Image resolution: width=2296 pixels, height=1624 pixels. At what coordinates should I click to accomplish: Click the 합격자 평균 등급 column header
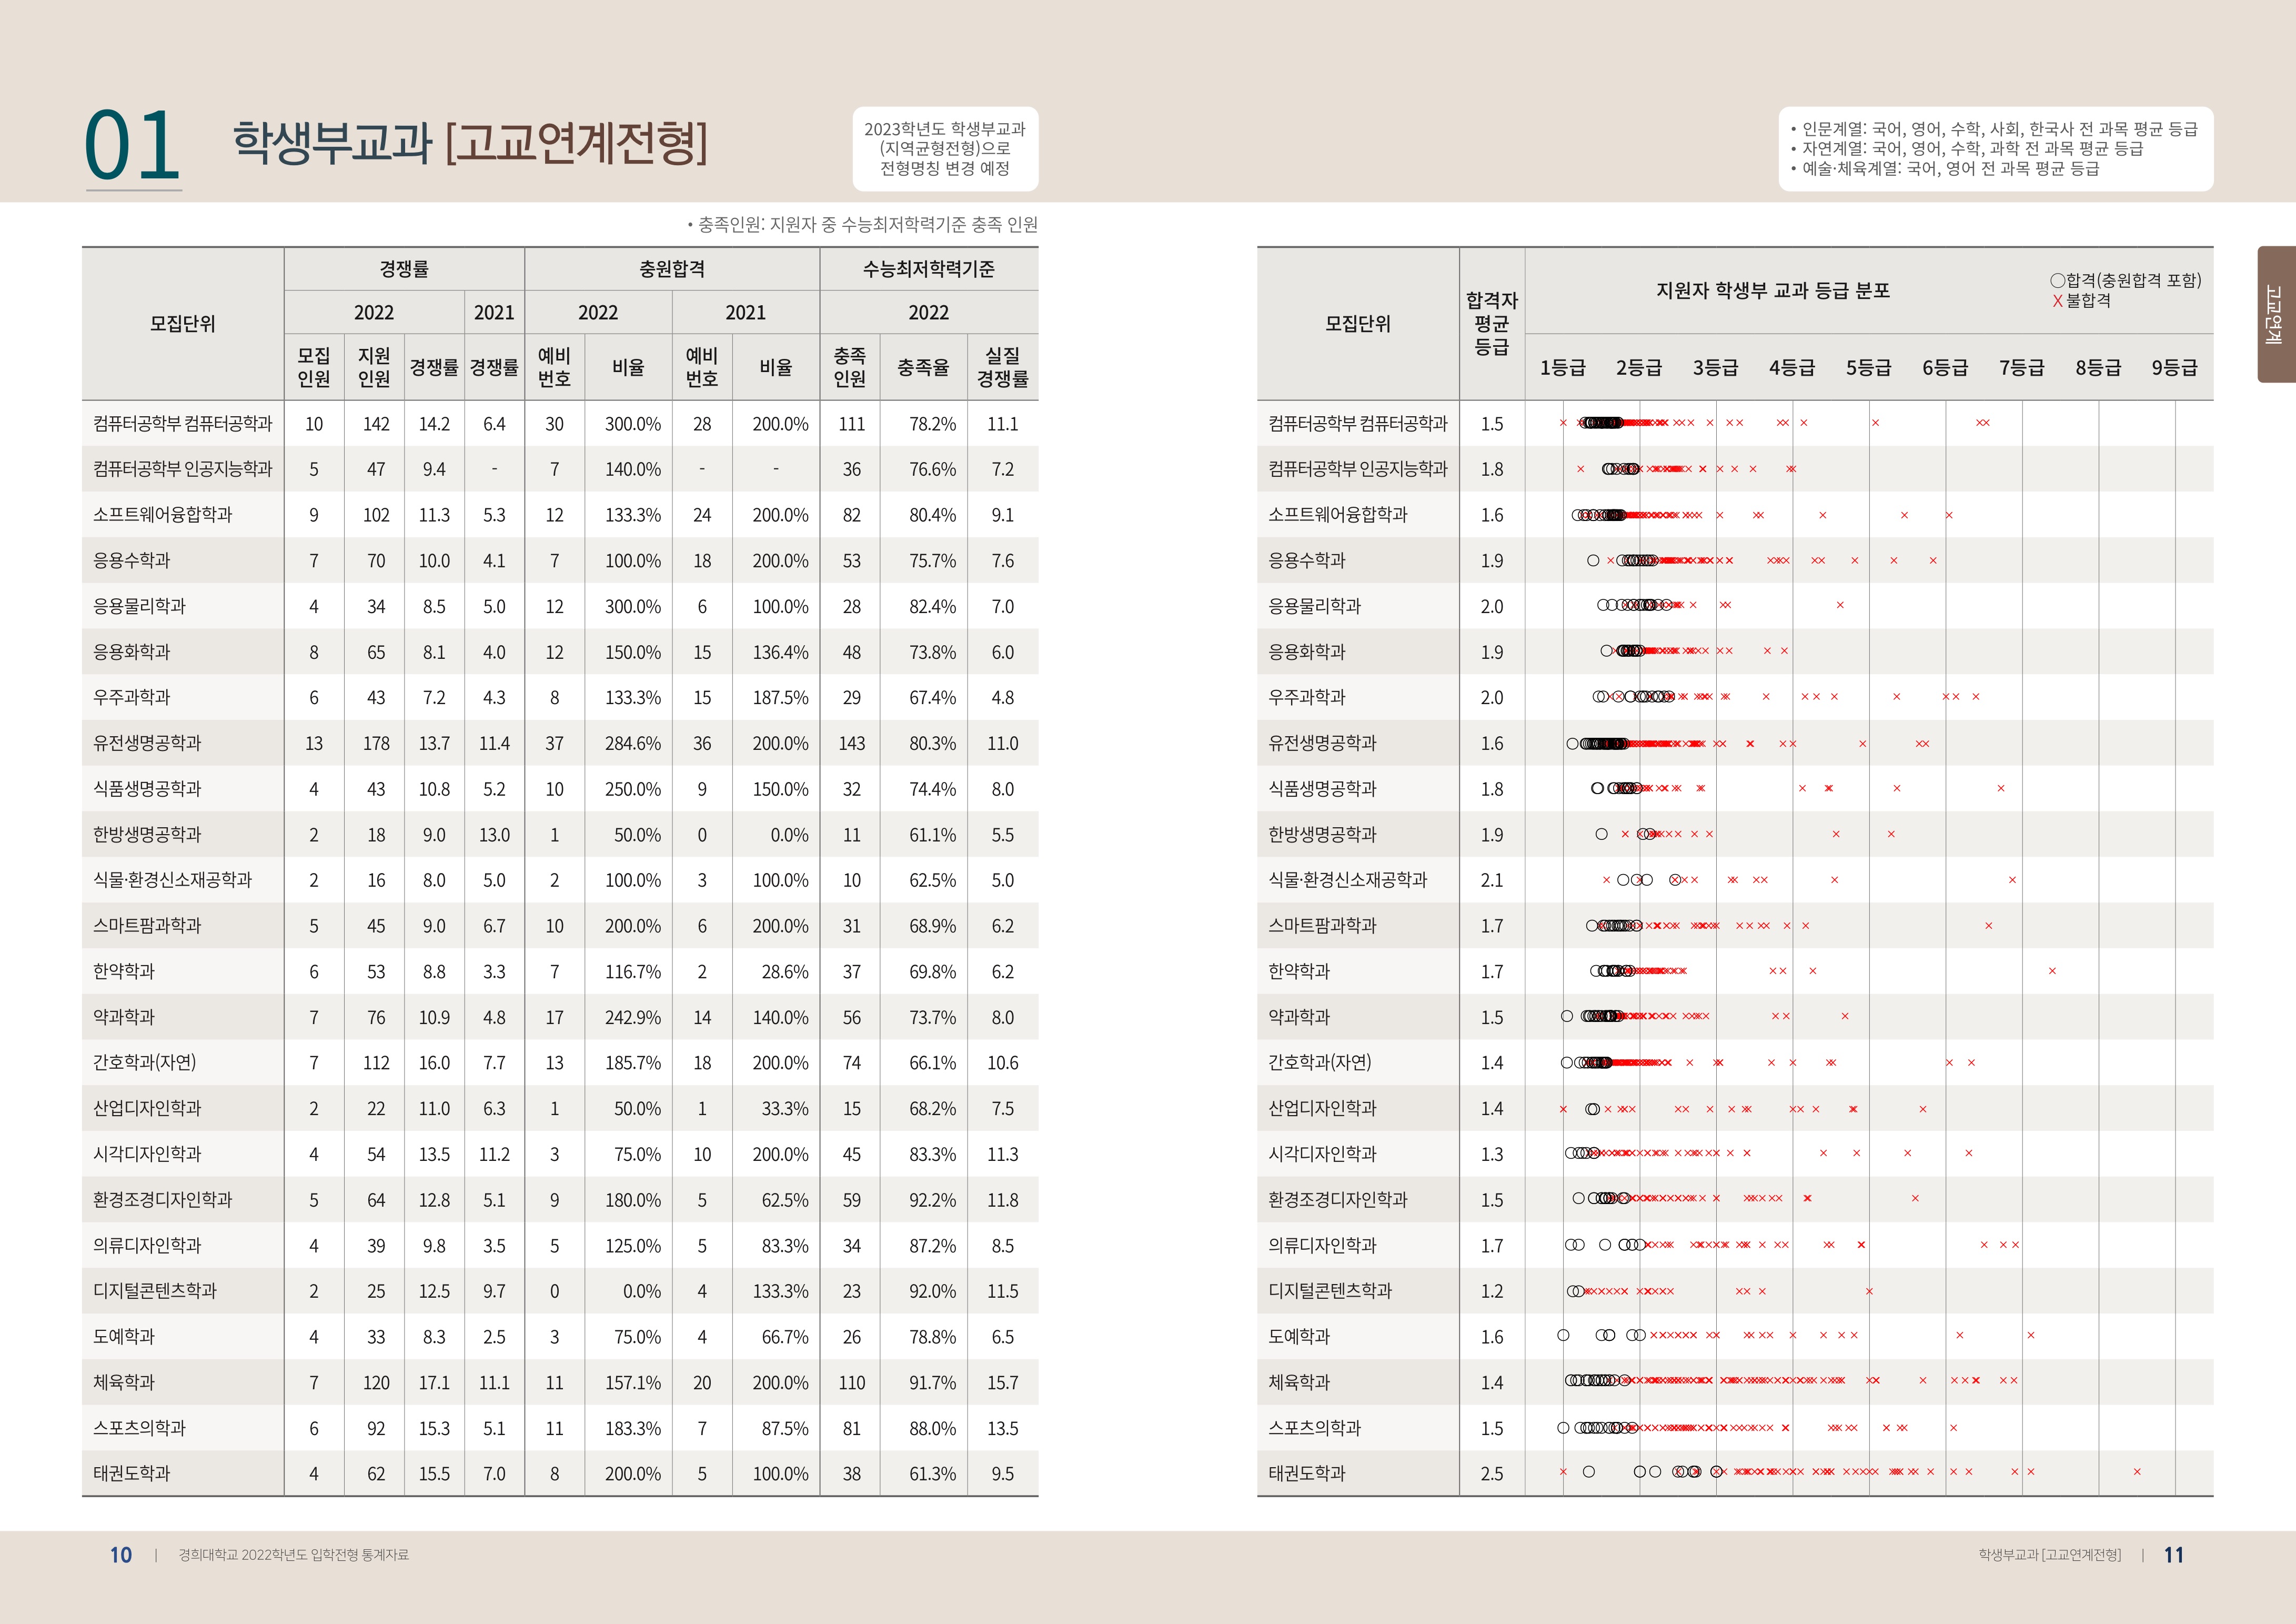pos(1491,323)
